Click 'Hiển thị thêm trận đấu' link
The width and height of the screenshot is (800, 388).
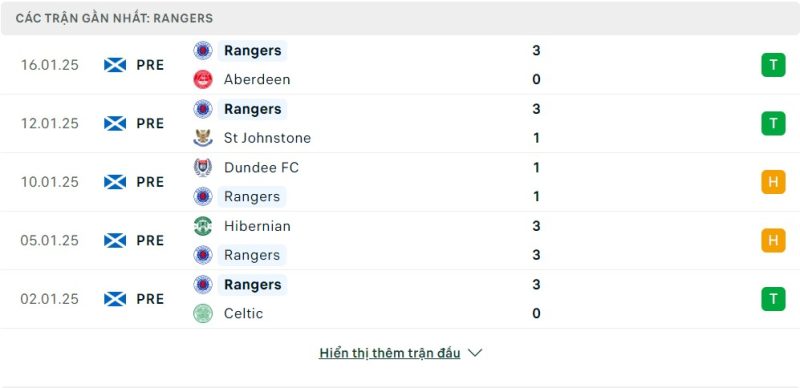click(x=390, y=353)
